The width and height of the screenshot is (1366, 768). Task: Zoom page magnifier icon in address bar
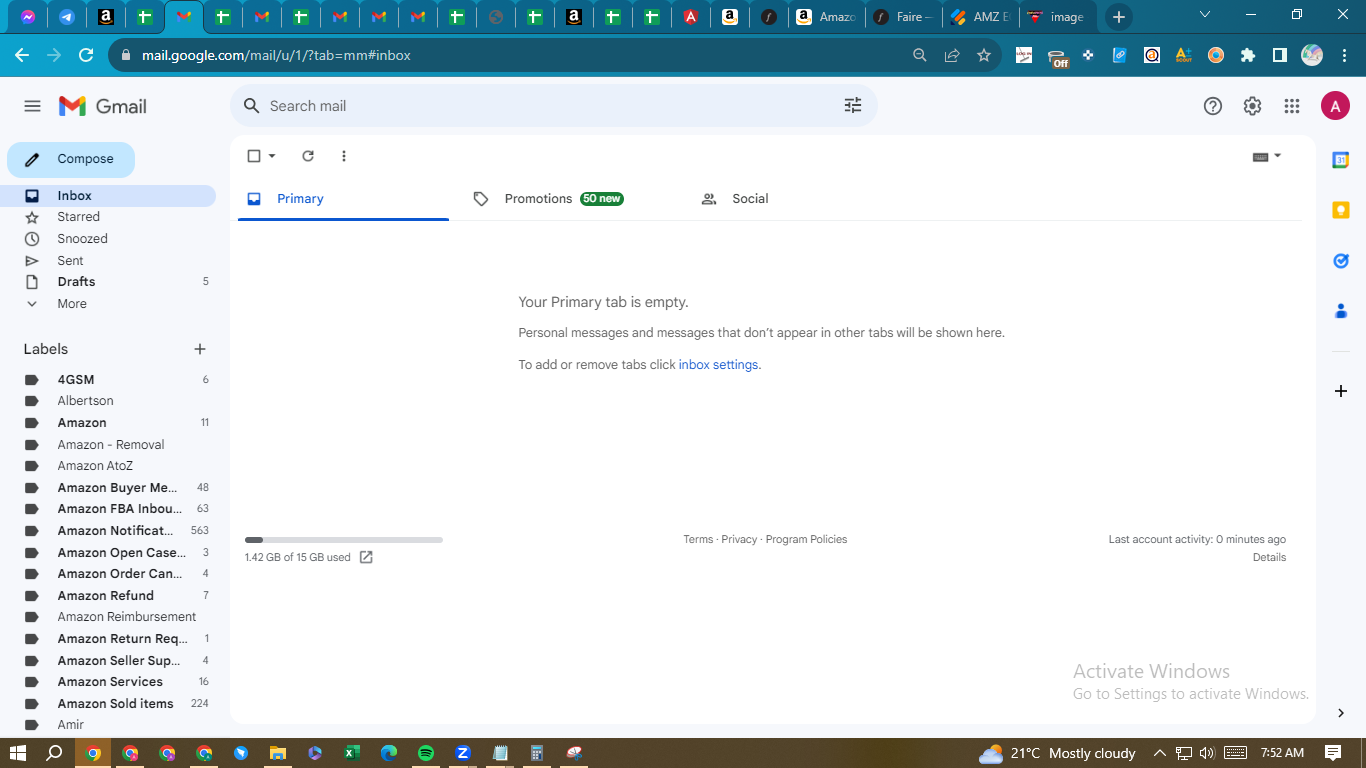tap(920, 55)
